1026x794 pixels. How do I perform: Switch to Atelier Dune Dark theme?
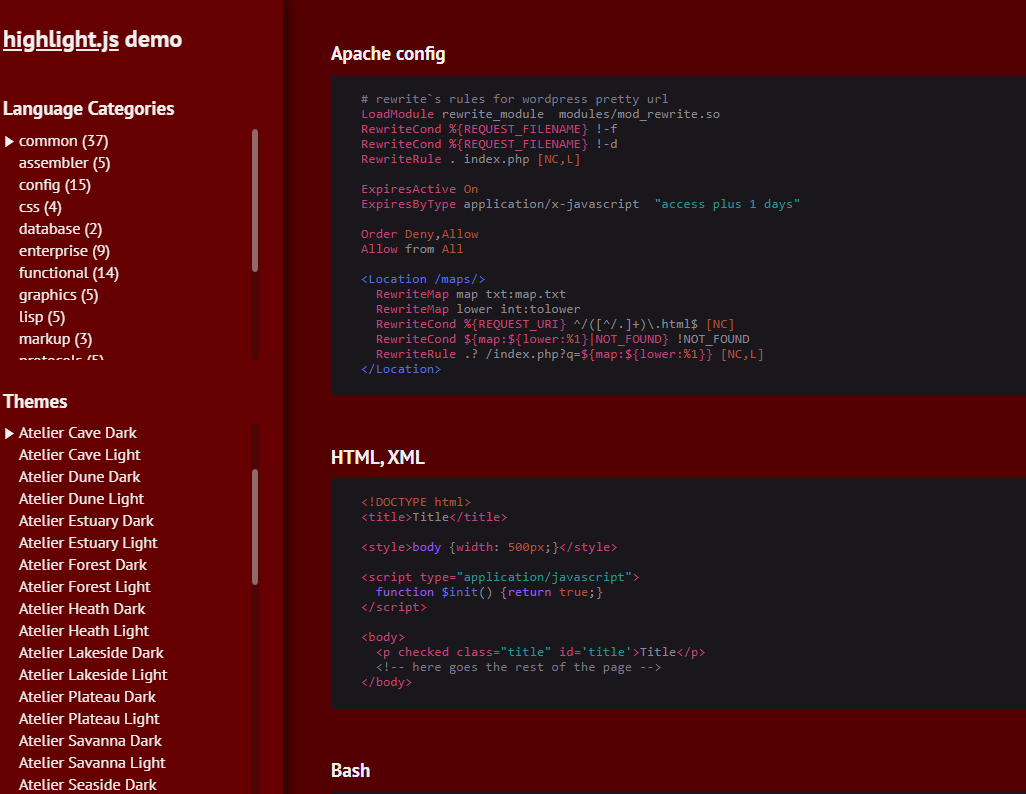pyautogui.click(x=79, y=477)
